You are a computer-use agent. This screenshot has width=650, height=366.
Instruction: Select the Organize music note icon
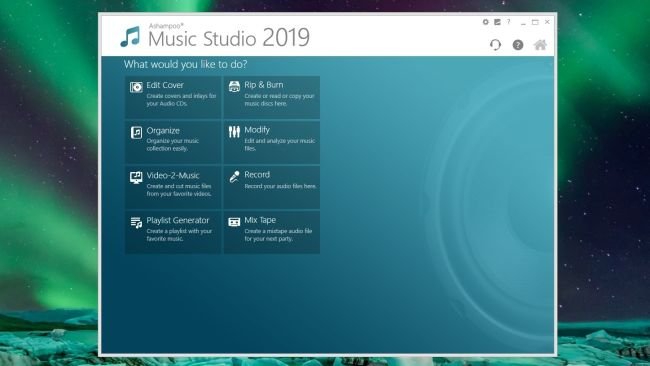[136, 132]
